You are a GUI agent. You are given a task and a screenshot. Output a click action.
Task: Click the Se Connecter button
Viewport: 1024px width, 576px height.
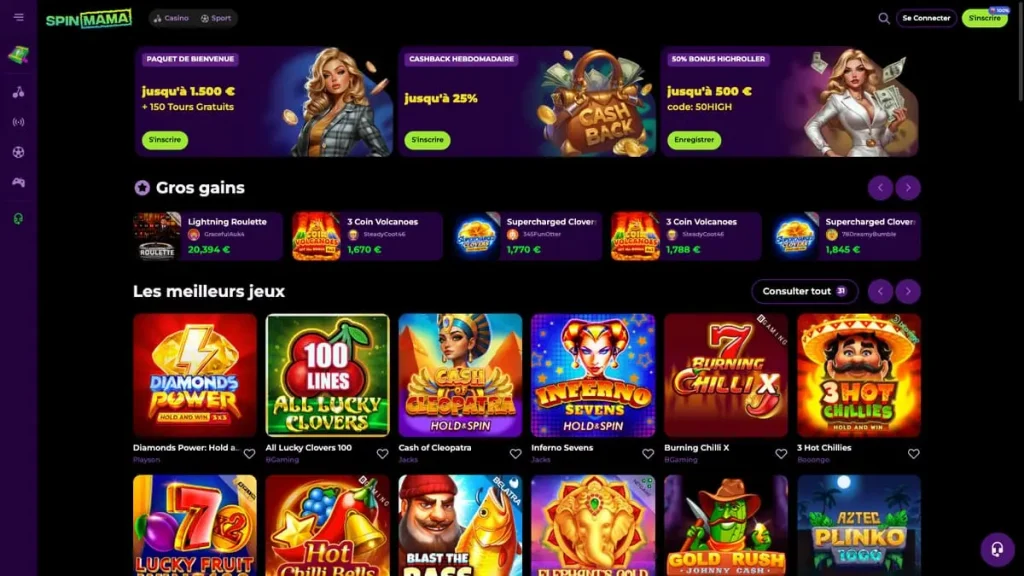click(x=926, y=18)
